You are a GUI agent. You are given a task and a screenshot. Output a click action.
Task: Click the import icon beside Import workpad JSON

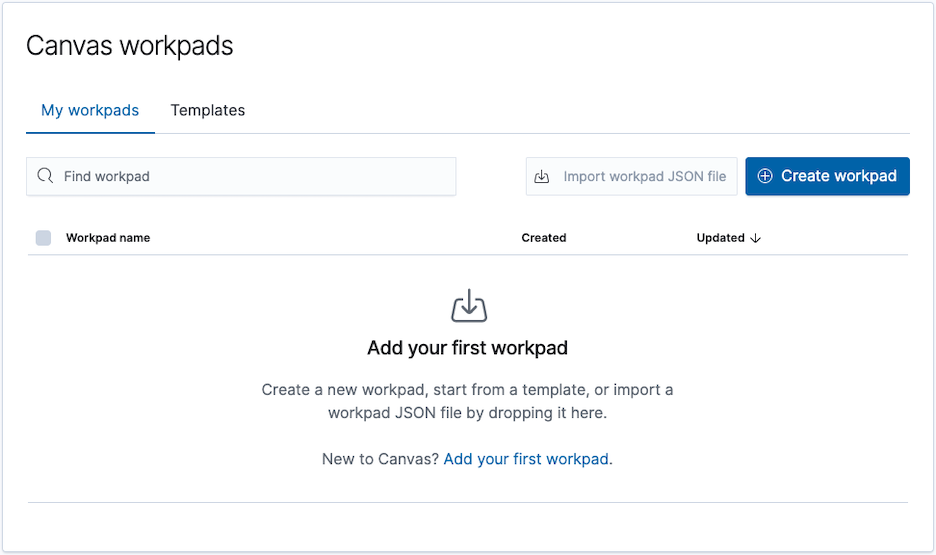(542, 176)
